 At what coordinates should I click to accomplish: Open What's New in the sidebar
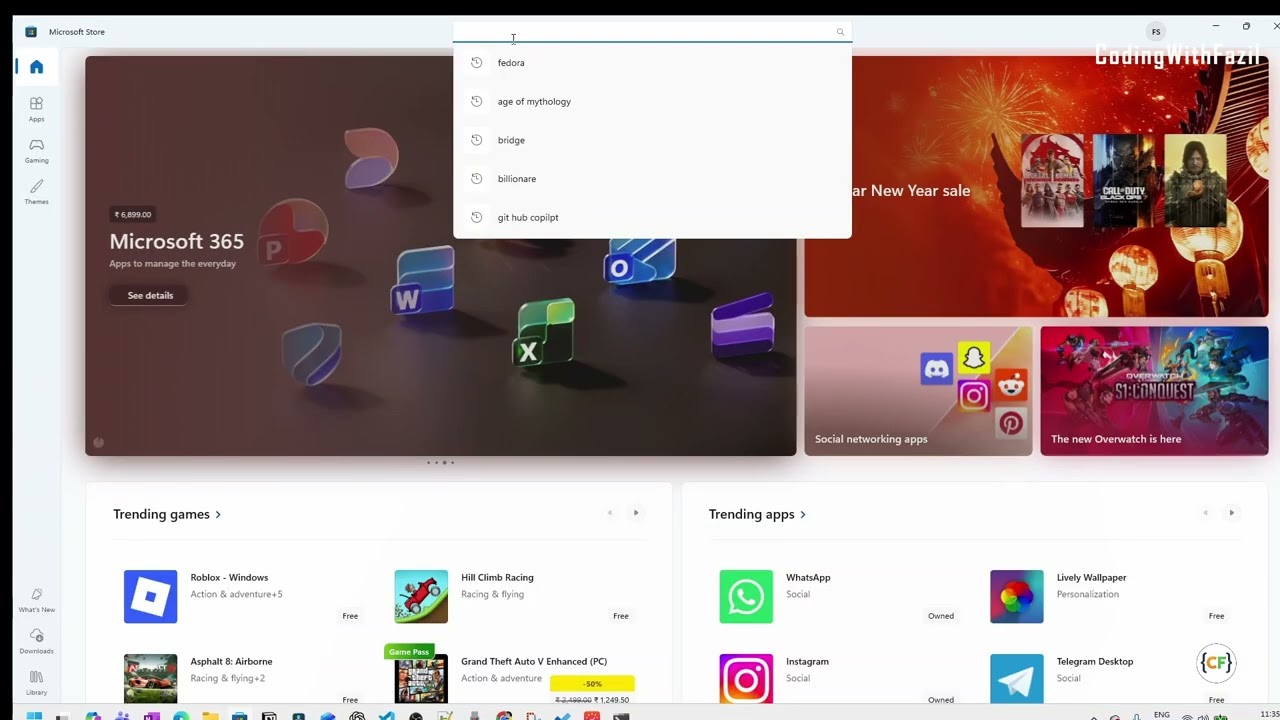[x=36, y=600]
